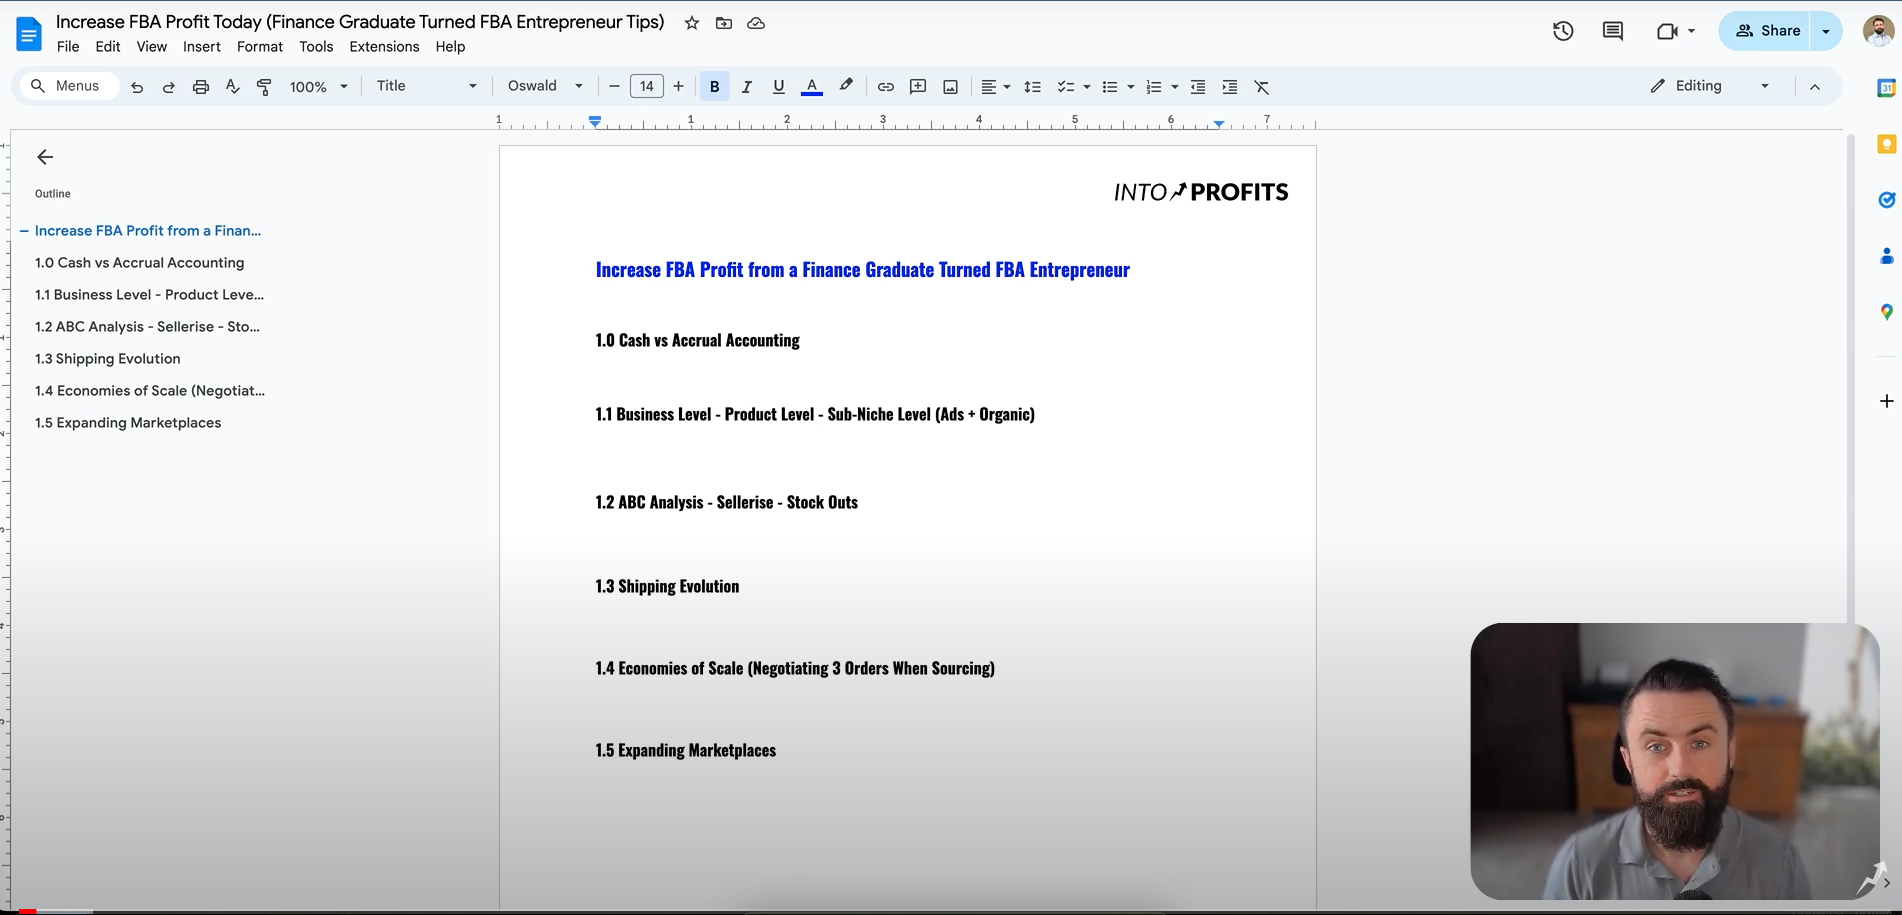Open bulleted list style arrow

pos(1131,87)
